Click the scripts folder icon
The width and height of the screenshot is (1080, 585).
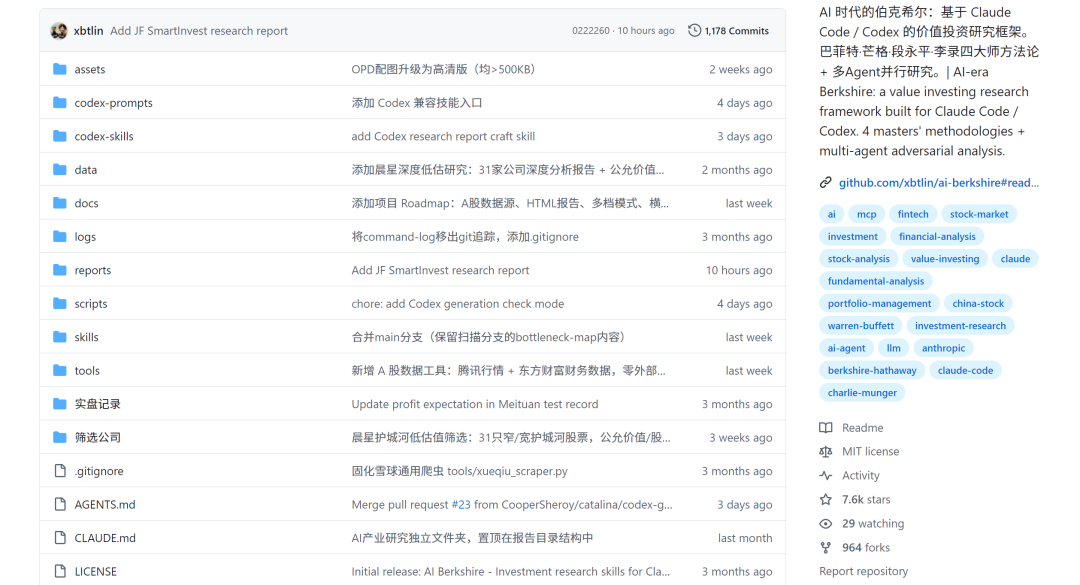click(x=60, y=303)
